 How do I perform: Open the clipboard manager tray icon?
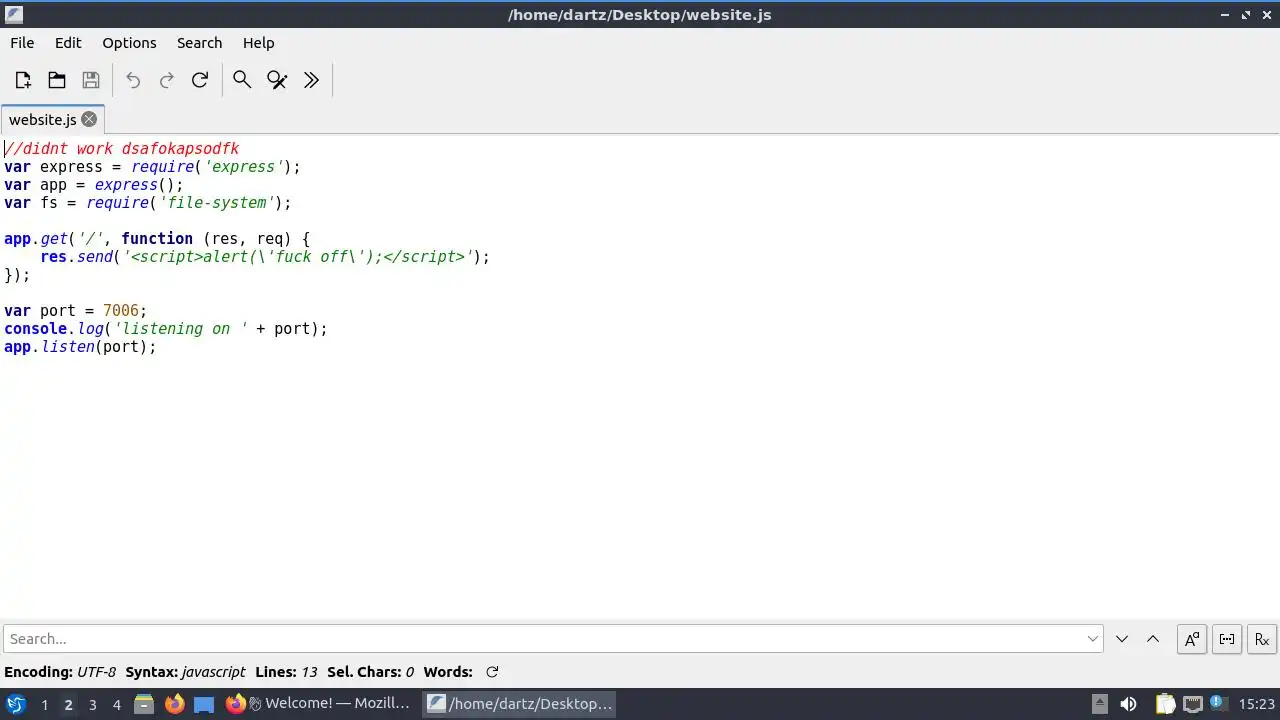1165,704
